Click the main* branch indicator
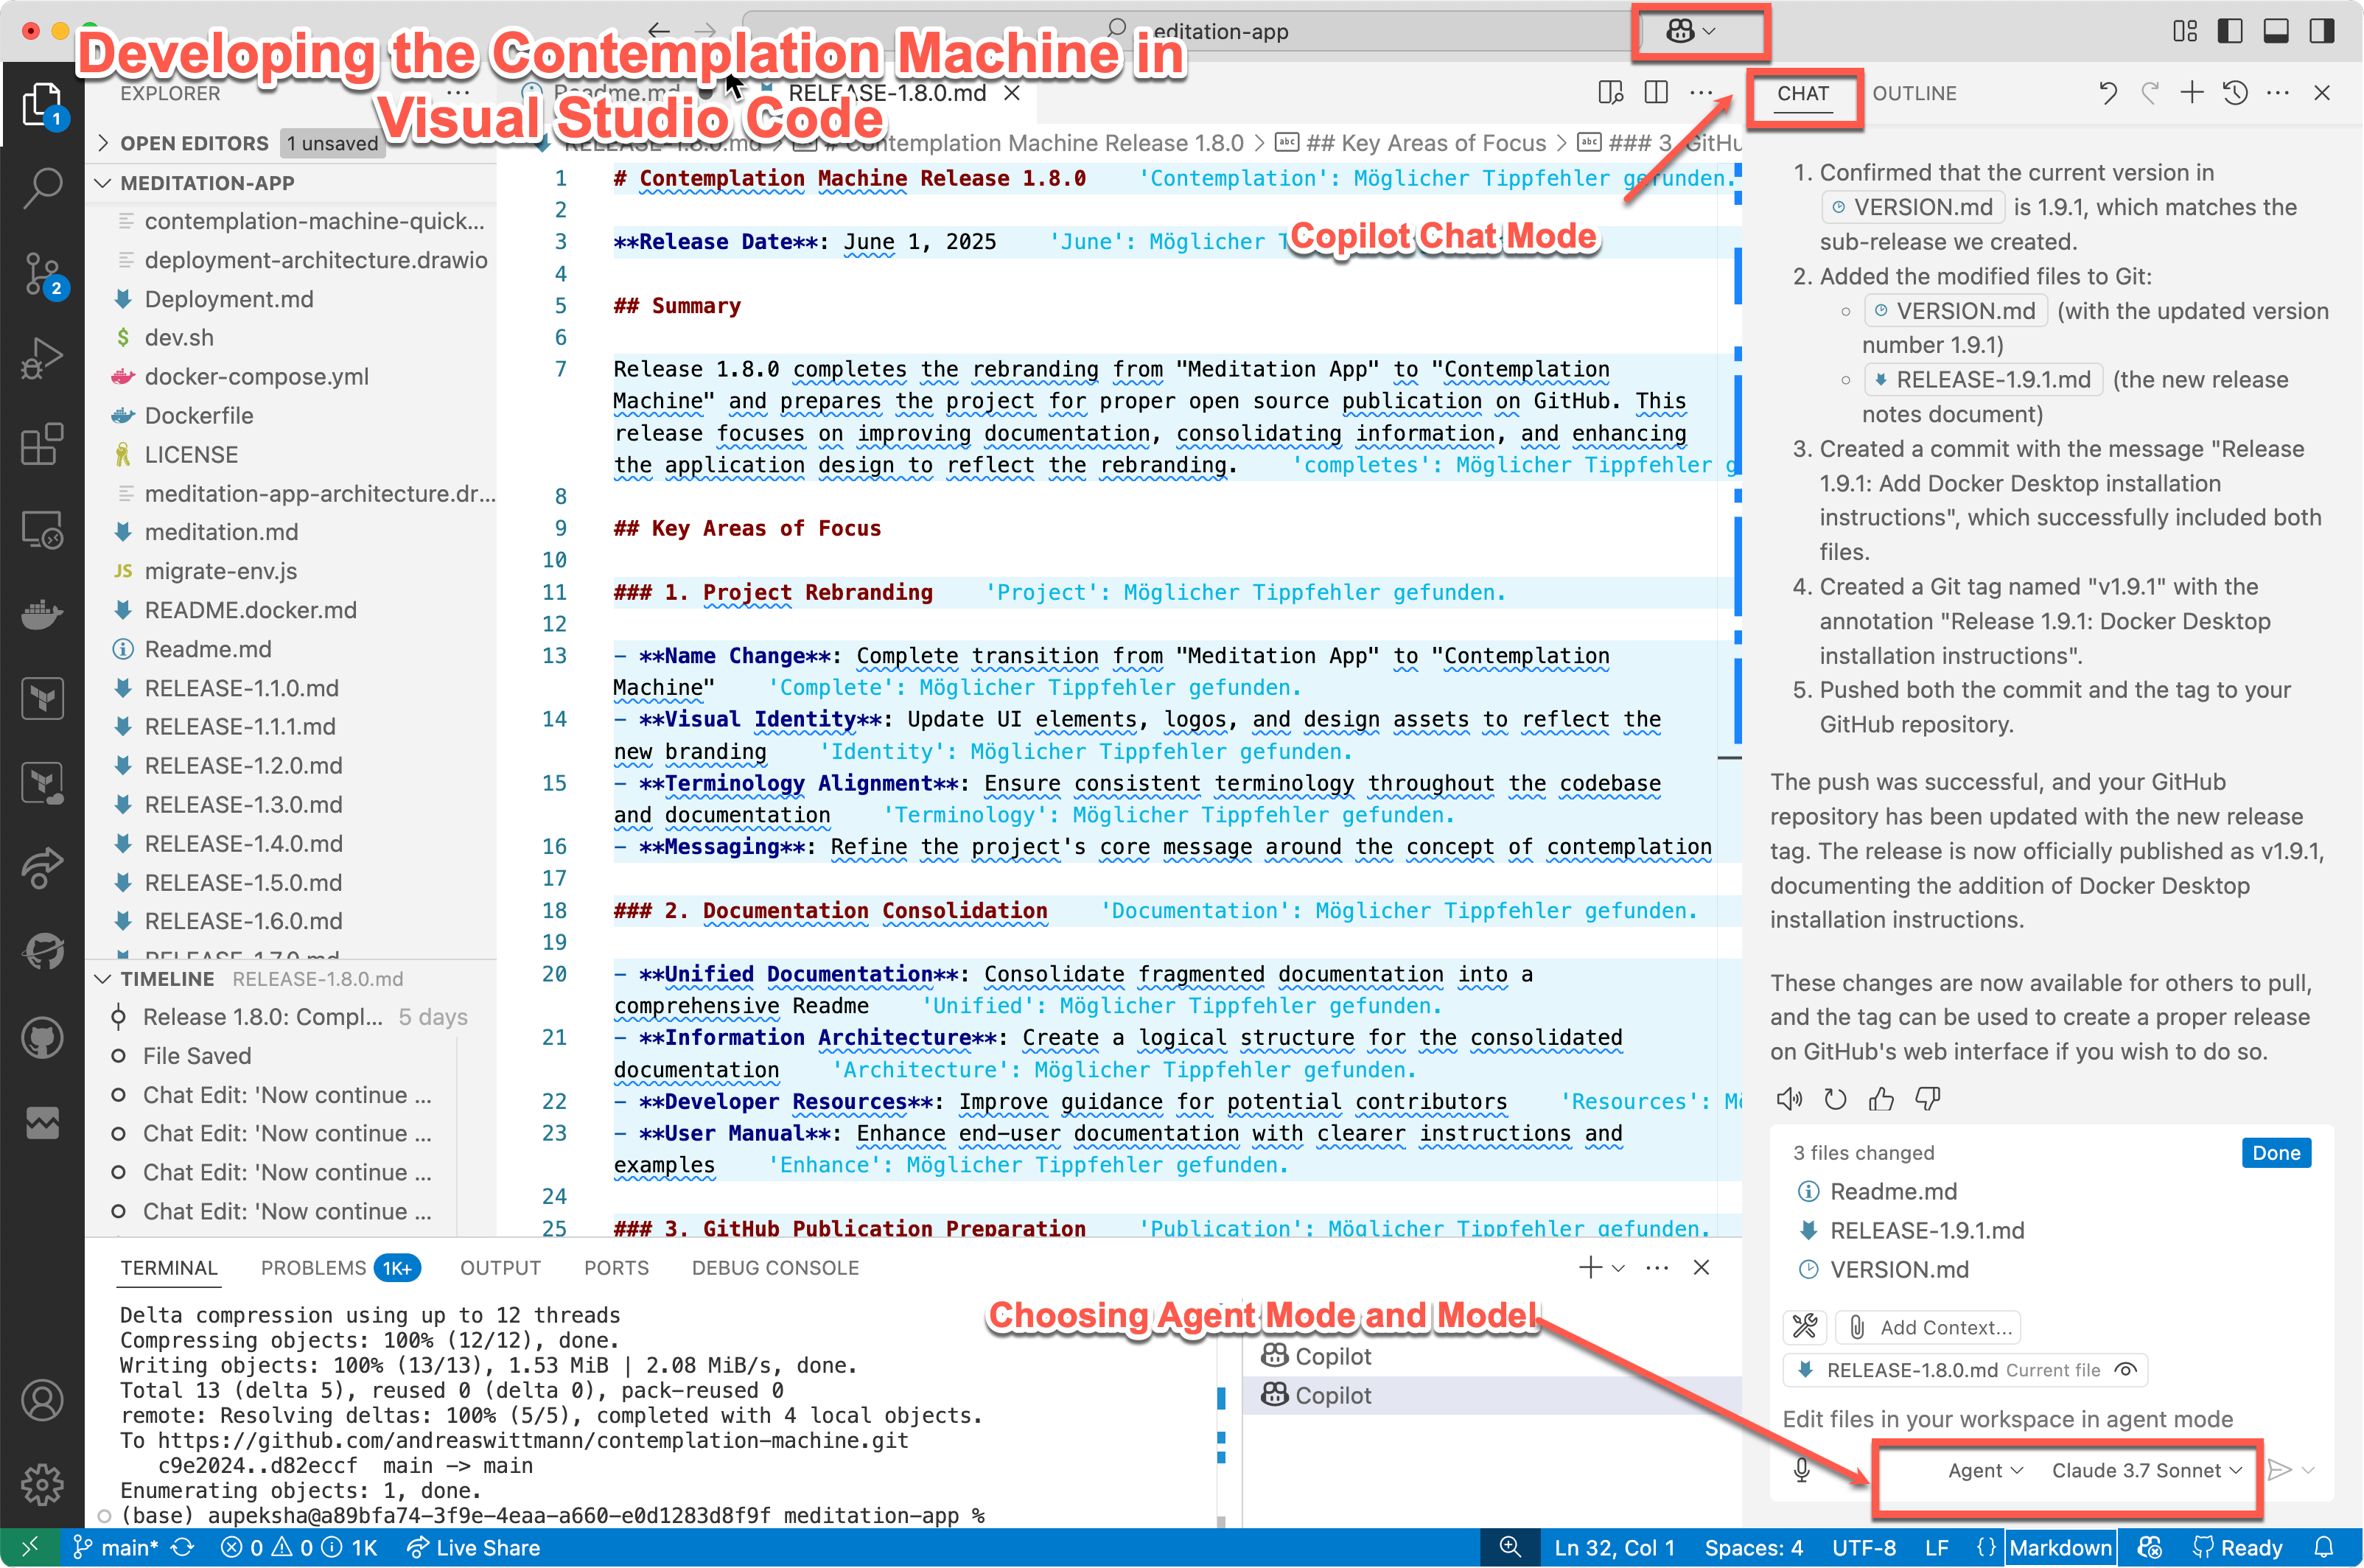This screenshot has width=2364, height=1568. click(x=116, y=1547)
